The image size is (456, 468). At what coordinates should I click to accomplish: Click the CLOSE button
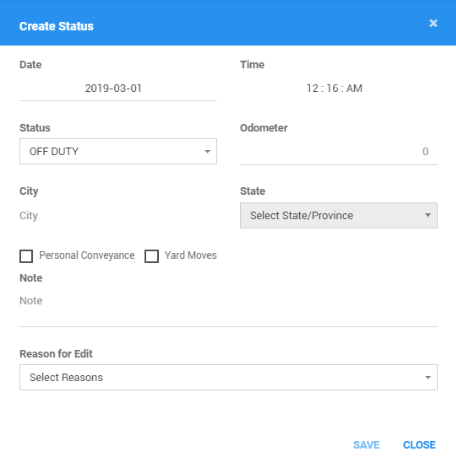click(419, 445)
